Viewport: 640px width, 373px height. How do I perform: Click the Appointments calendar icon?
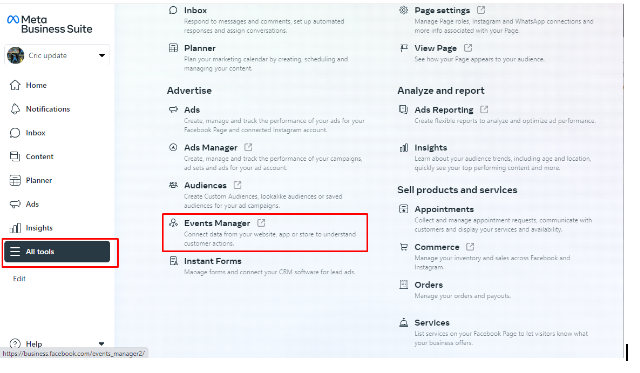(x=403, y=209)
